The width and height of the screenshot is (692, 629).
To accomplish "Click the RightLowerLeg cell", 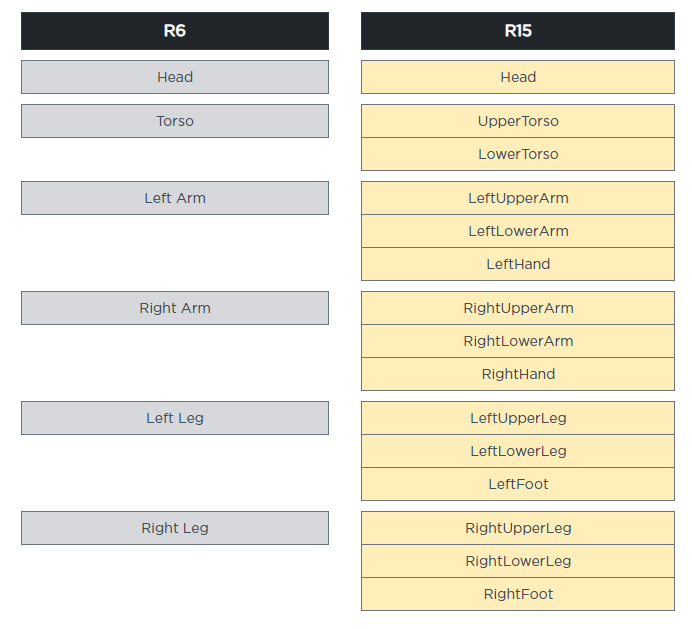I will (518, 561).
